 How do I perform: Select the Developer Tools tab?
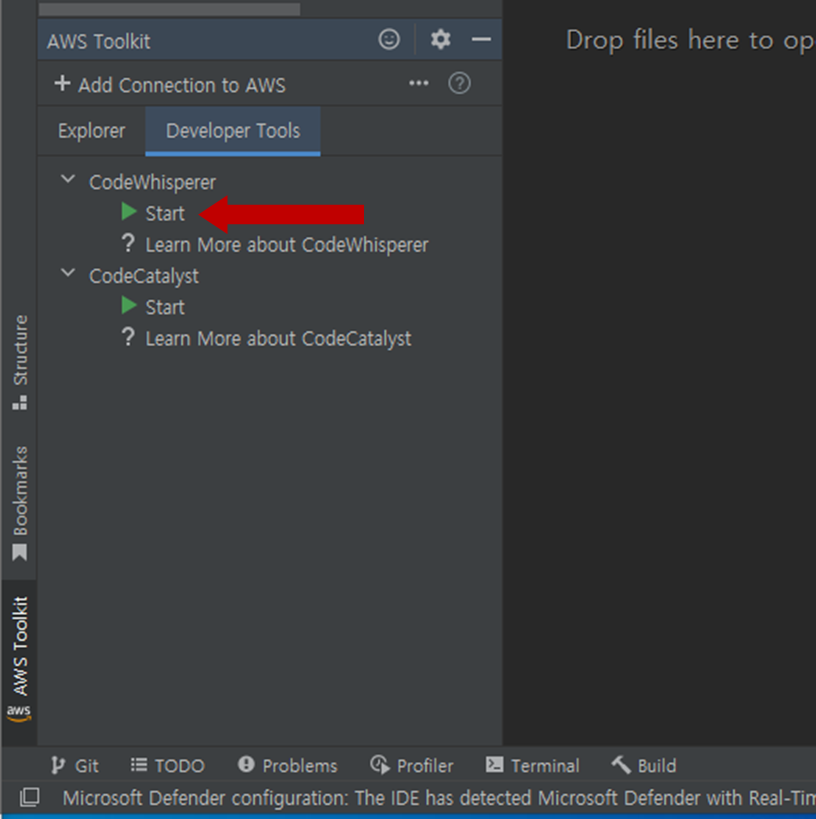tap(233, 131)
